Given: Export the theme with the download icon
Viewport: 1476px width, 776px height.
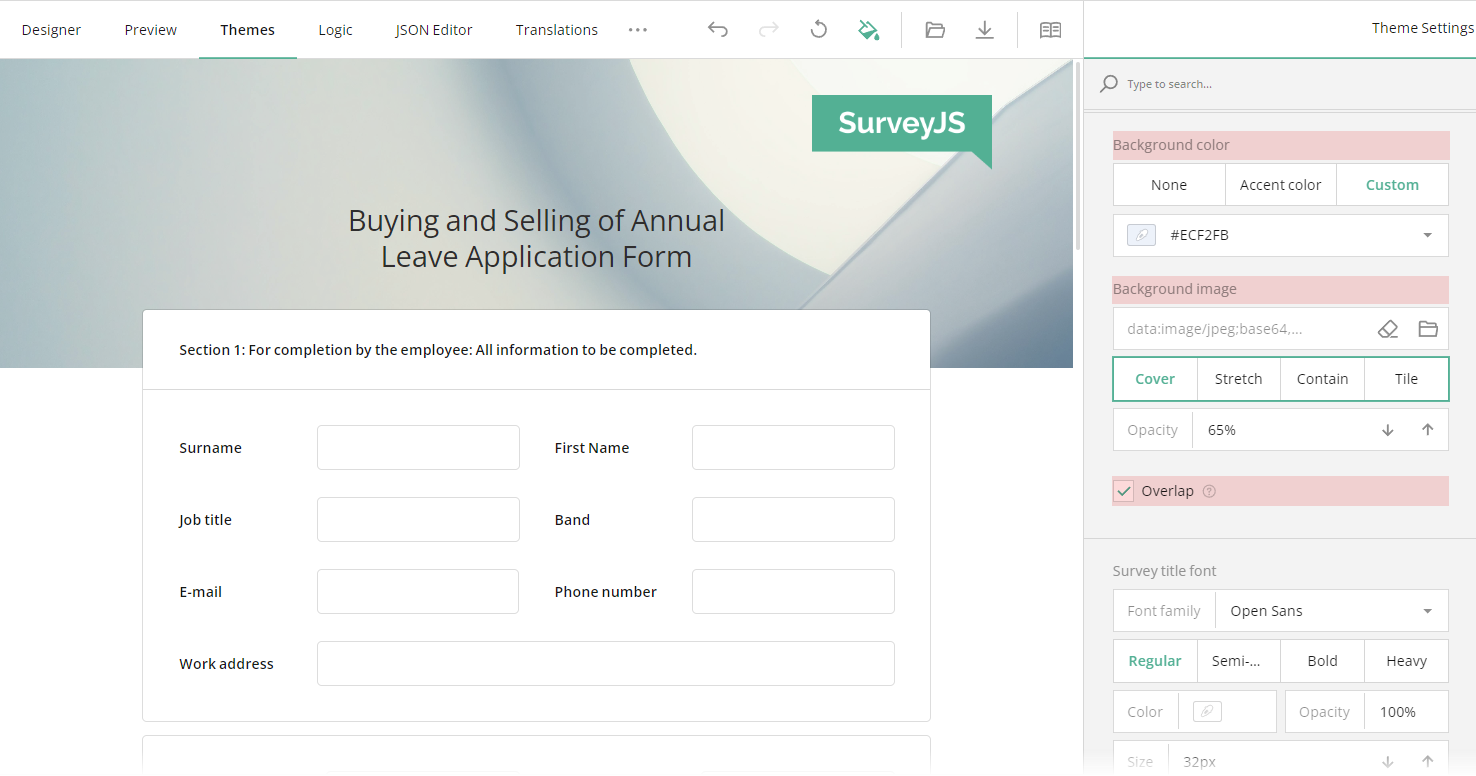Looking at the screenshot, I should pos(984,29).
